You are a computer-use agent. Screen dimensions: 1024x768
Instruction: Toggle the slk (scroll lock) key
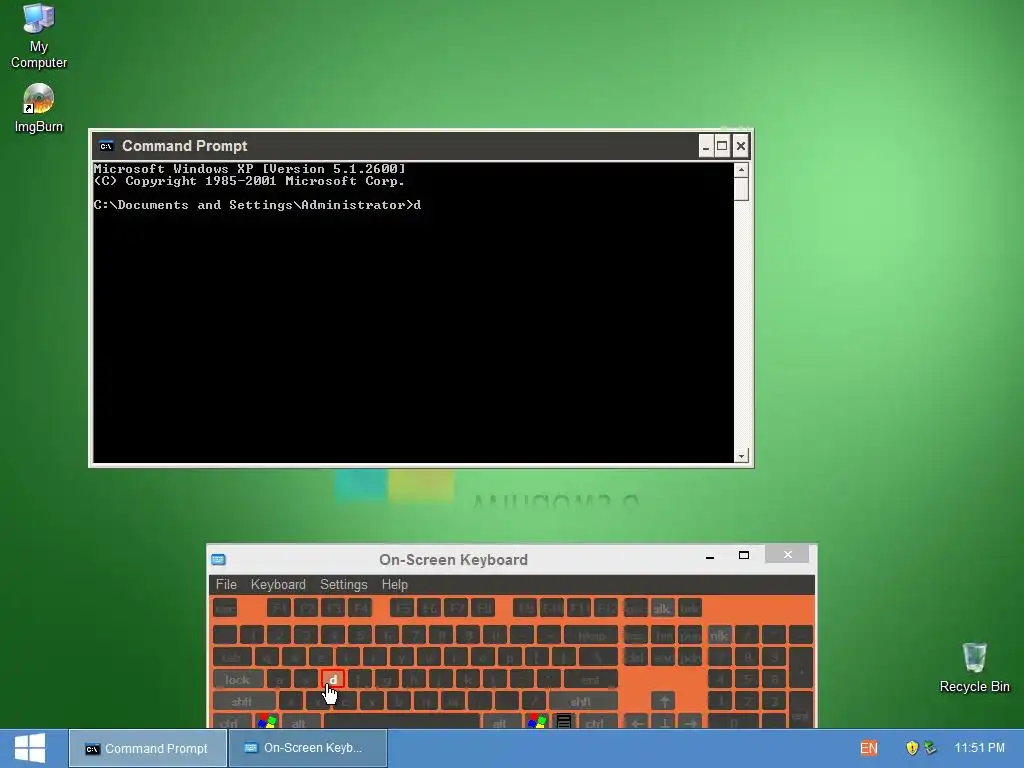pyautogui.click(x=663, y=609)
